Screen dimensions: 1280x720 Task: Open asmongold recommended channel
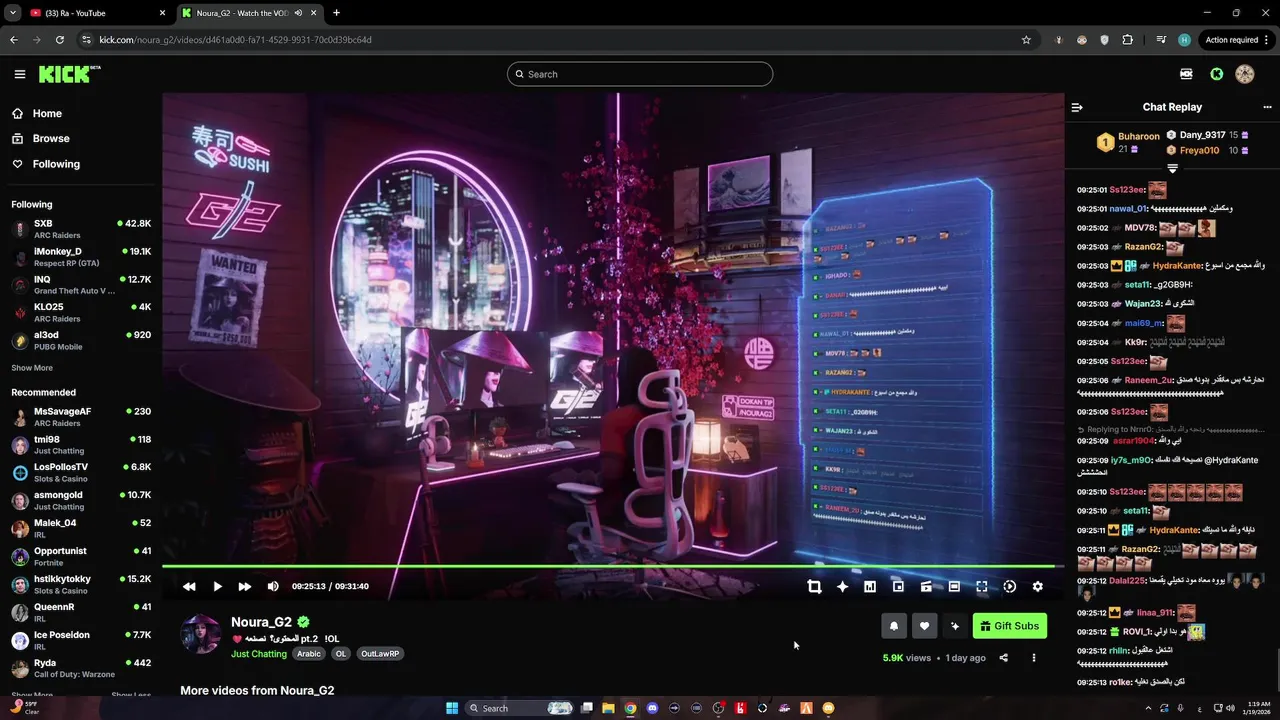pyautogui.click(x=82, y=500)
